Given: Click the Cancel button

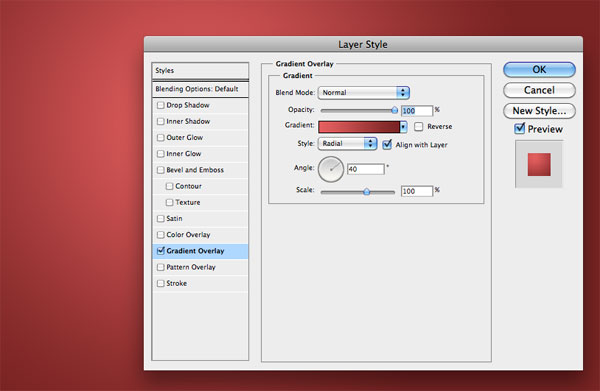Looking at the screenshot, I should point(539,90).
